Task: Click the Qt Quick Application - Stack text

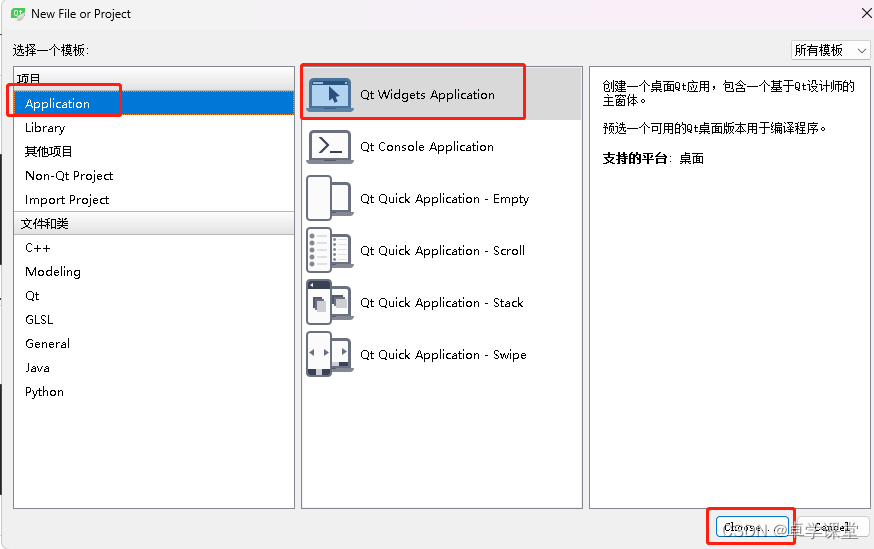Action: click(441, 303)
